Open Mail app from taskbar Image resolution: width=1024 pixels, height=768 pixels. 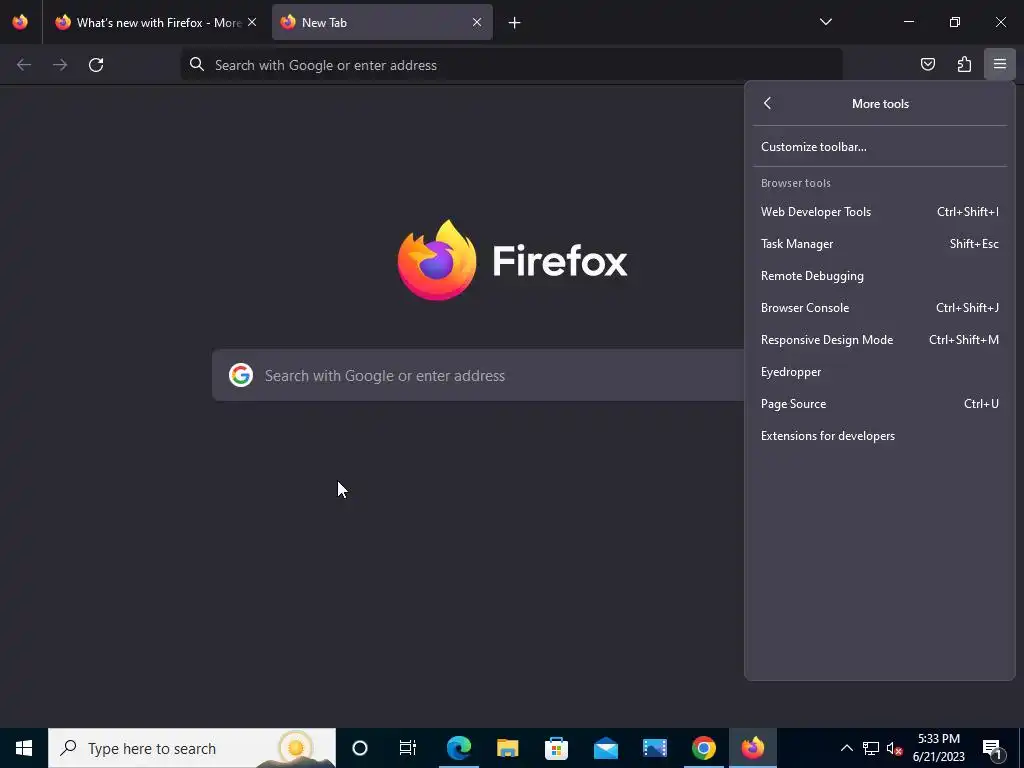click(x=605, y=748)
